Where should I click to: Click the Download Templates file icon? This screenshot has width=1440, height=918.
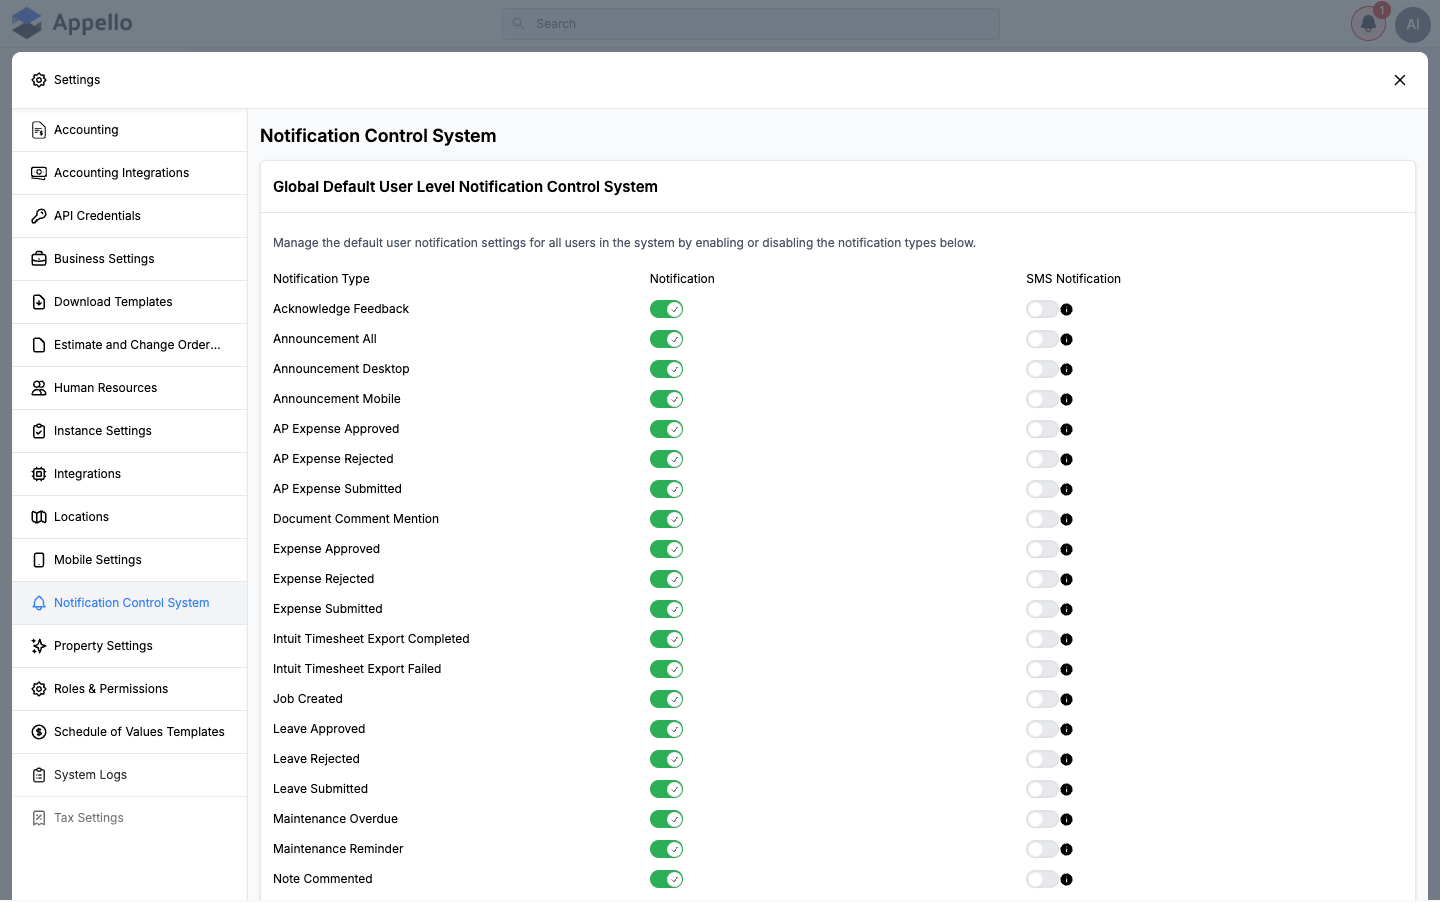tap(39, 302)
